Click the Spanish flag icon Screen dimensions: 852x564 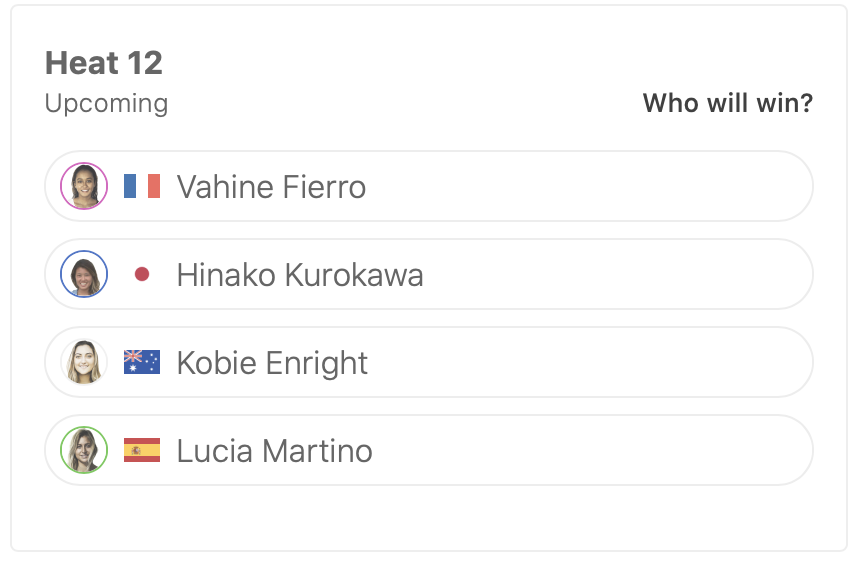[142, 450]
